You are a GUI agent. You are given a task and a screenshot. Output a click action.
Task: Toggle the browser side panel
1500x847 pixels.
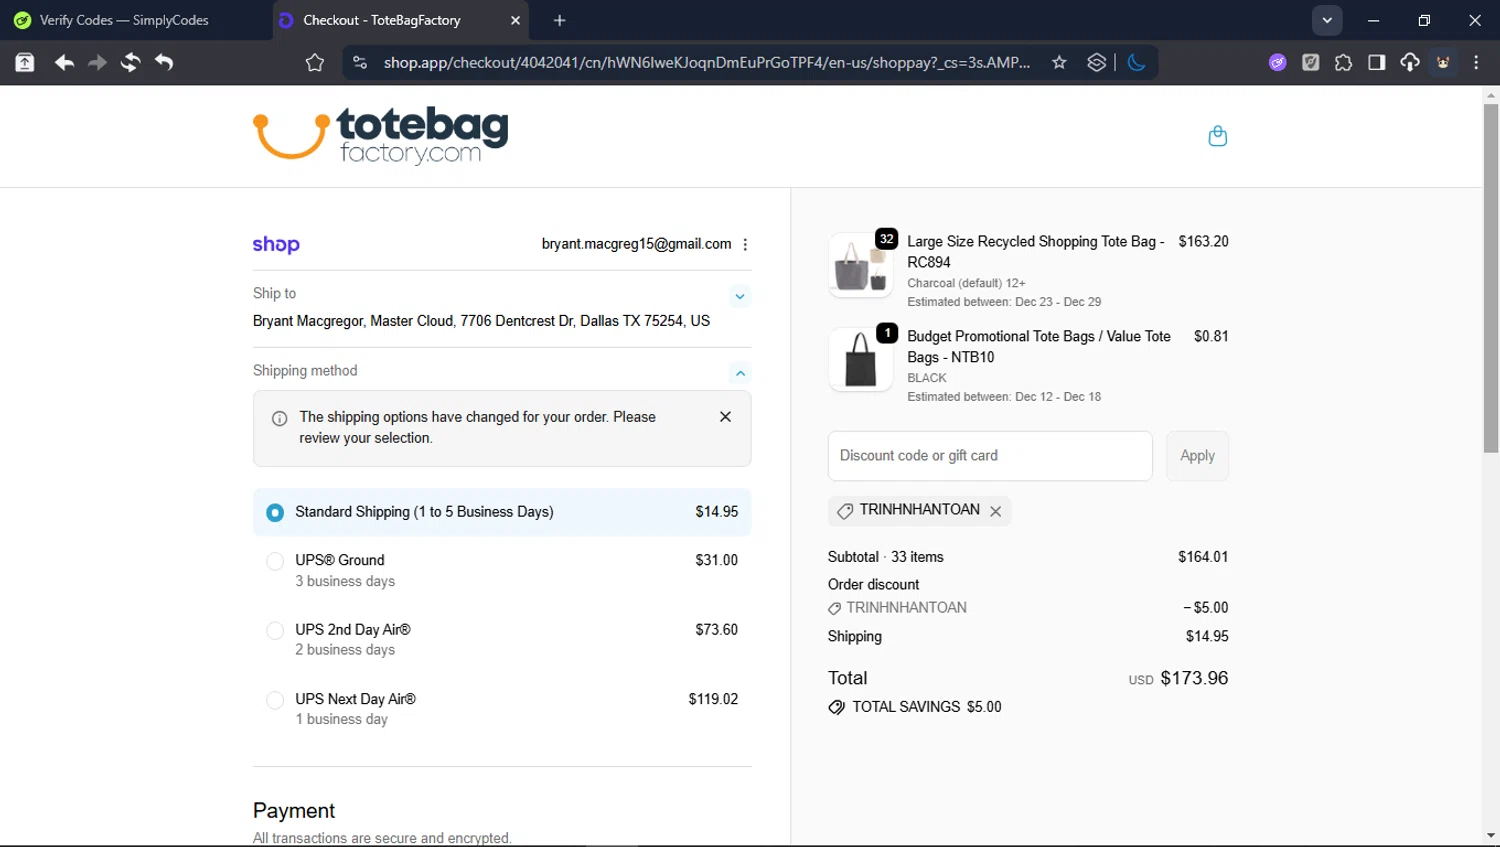pos(1377,63)
